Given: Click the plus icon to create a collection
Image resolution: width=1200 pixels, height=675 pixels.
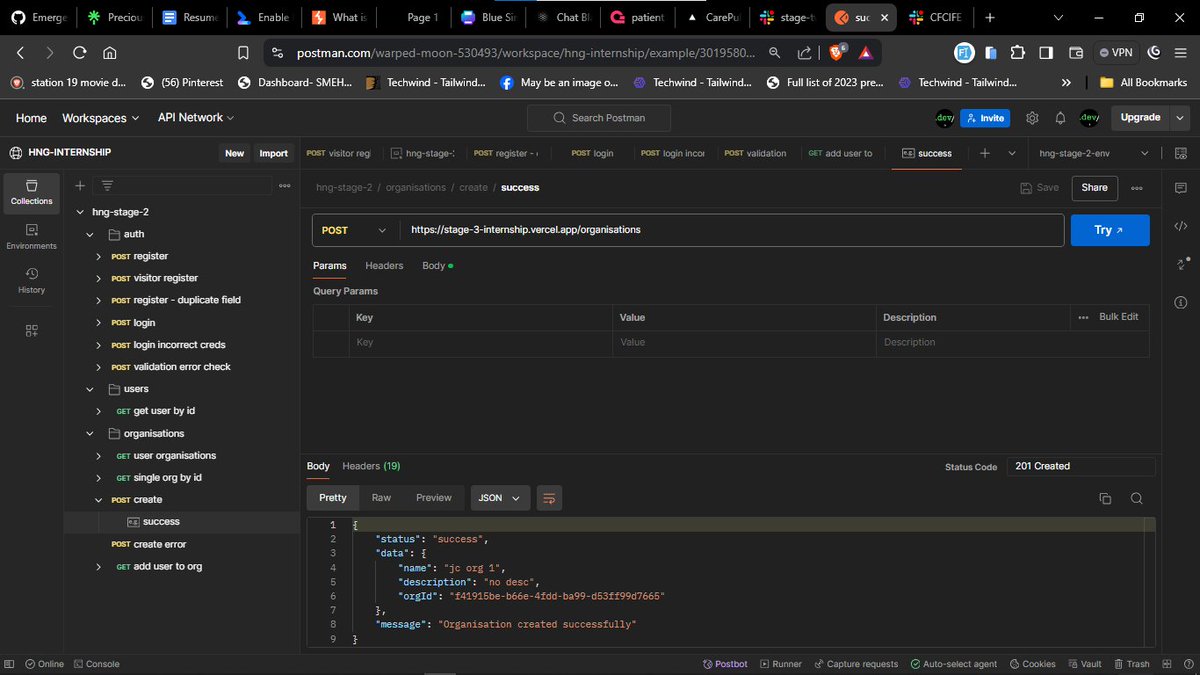Looking at the screenshot, I should tap(80, 186).
